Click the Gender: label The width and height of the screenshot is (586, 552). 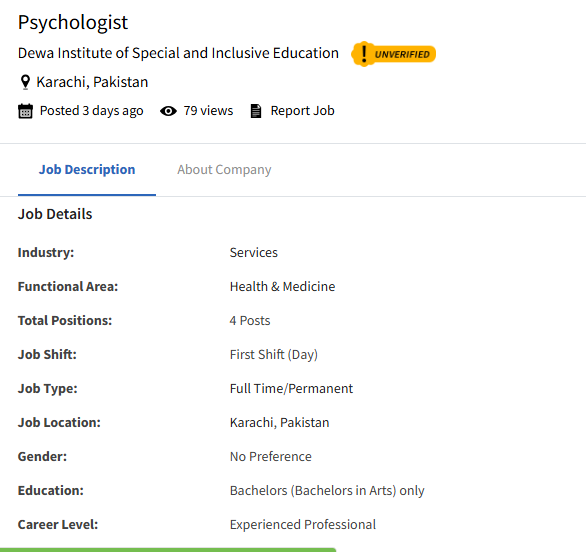42,457
